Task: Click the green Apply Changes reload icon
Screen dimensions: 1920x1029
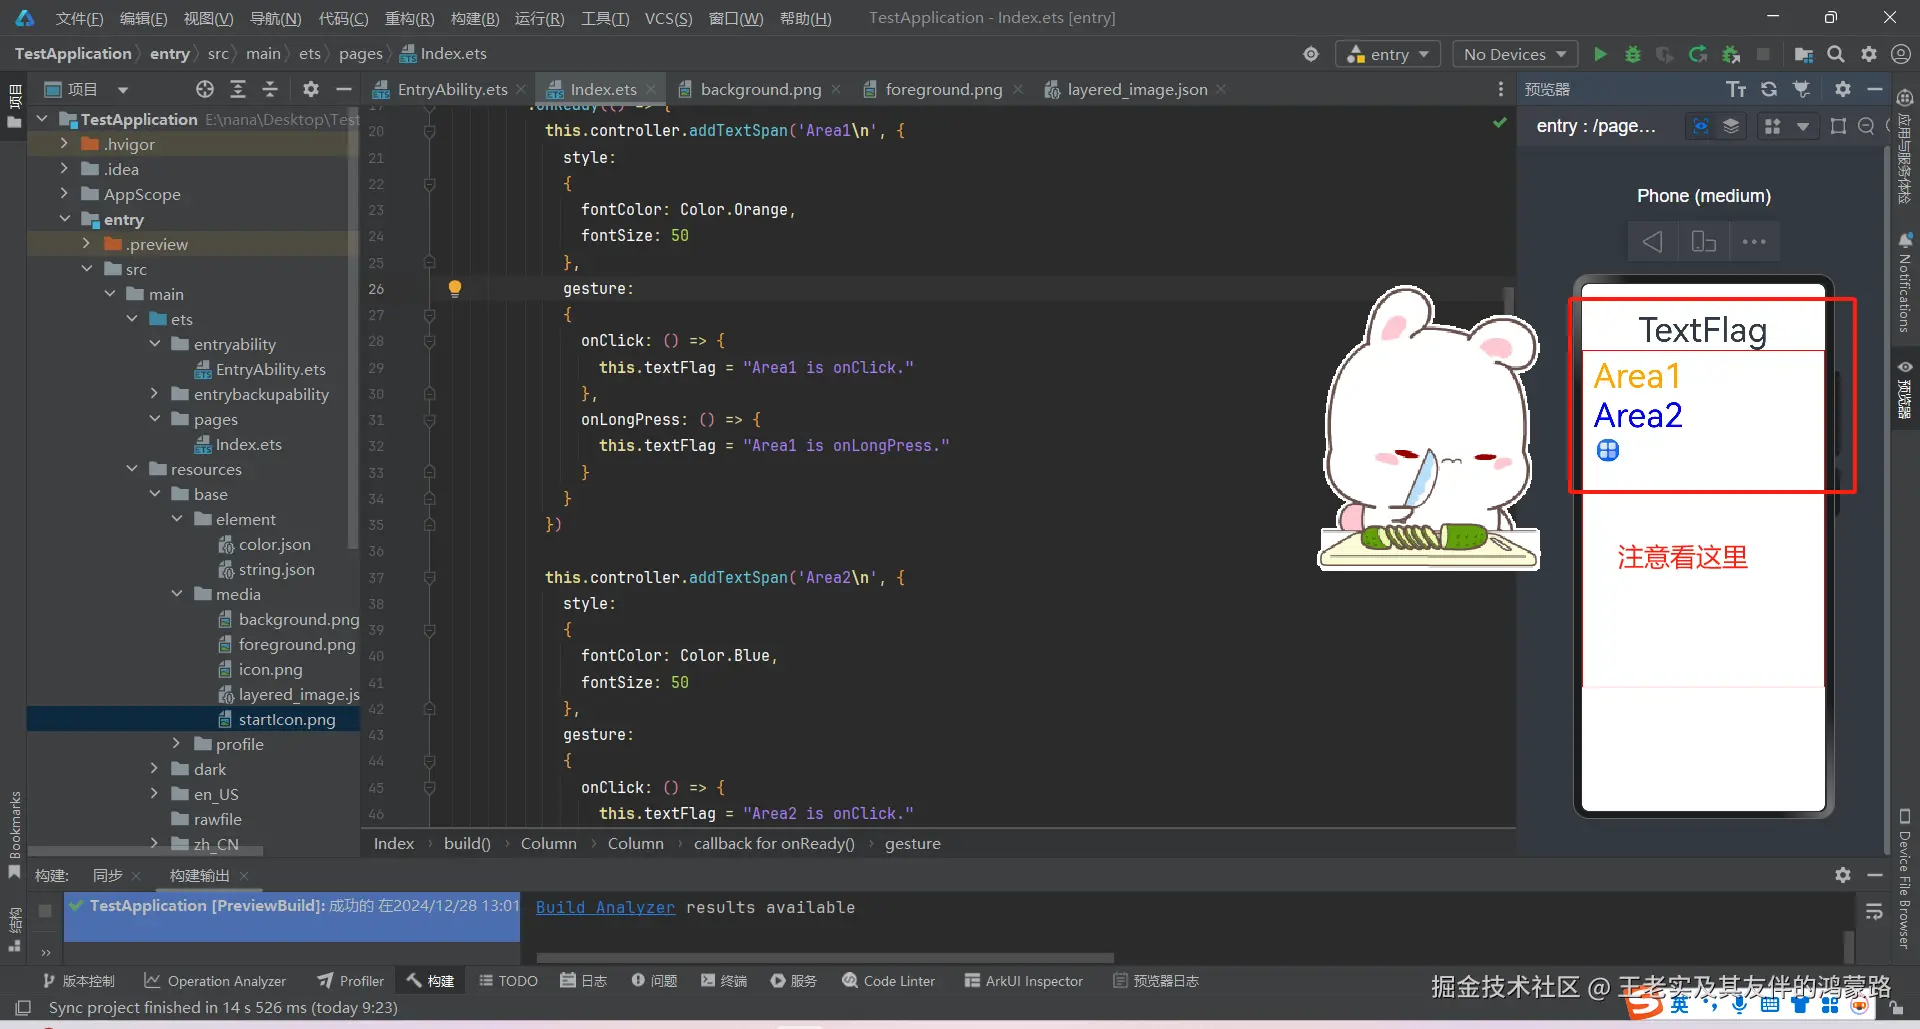Action: (x=1698, y=54)
